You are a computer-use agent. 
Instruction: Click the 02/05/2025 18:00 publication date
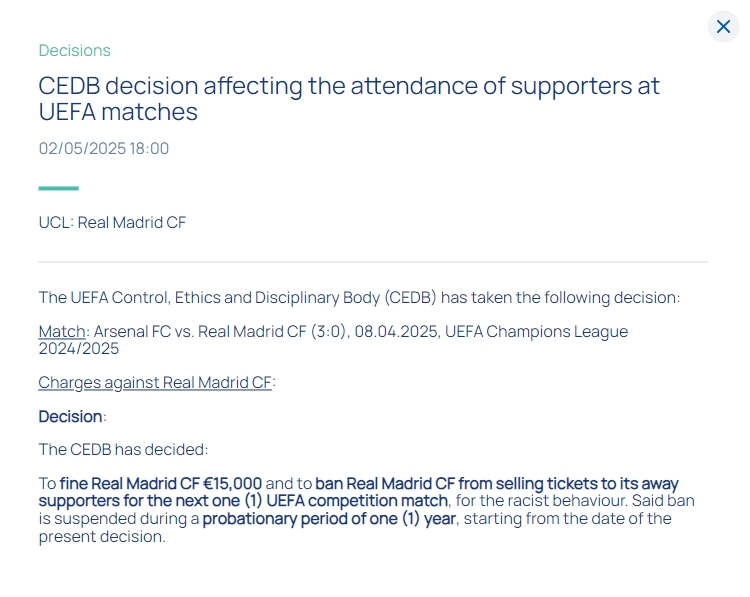coord(104,148)
